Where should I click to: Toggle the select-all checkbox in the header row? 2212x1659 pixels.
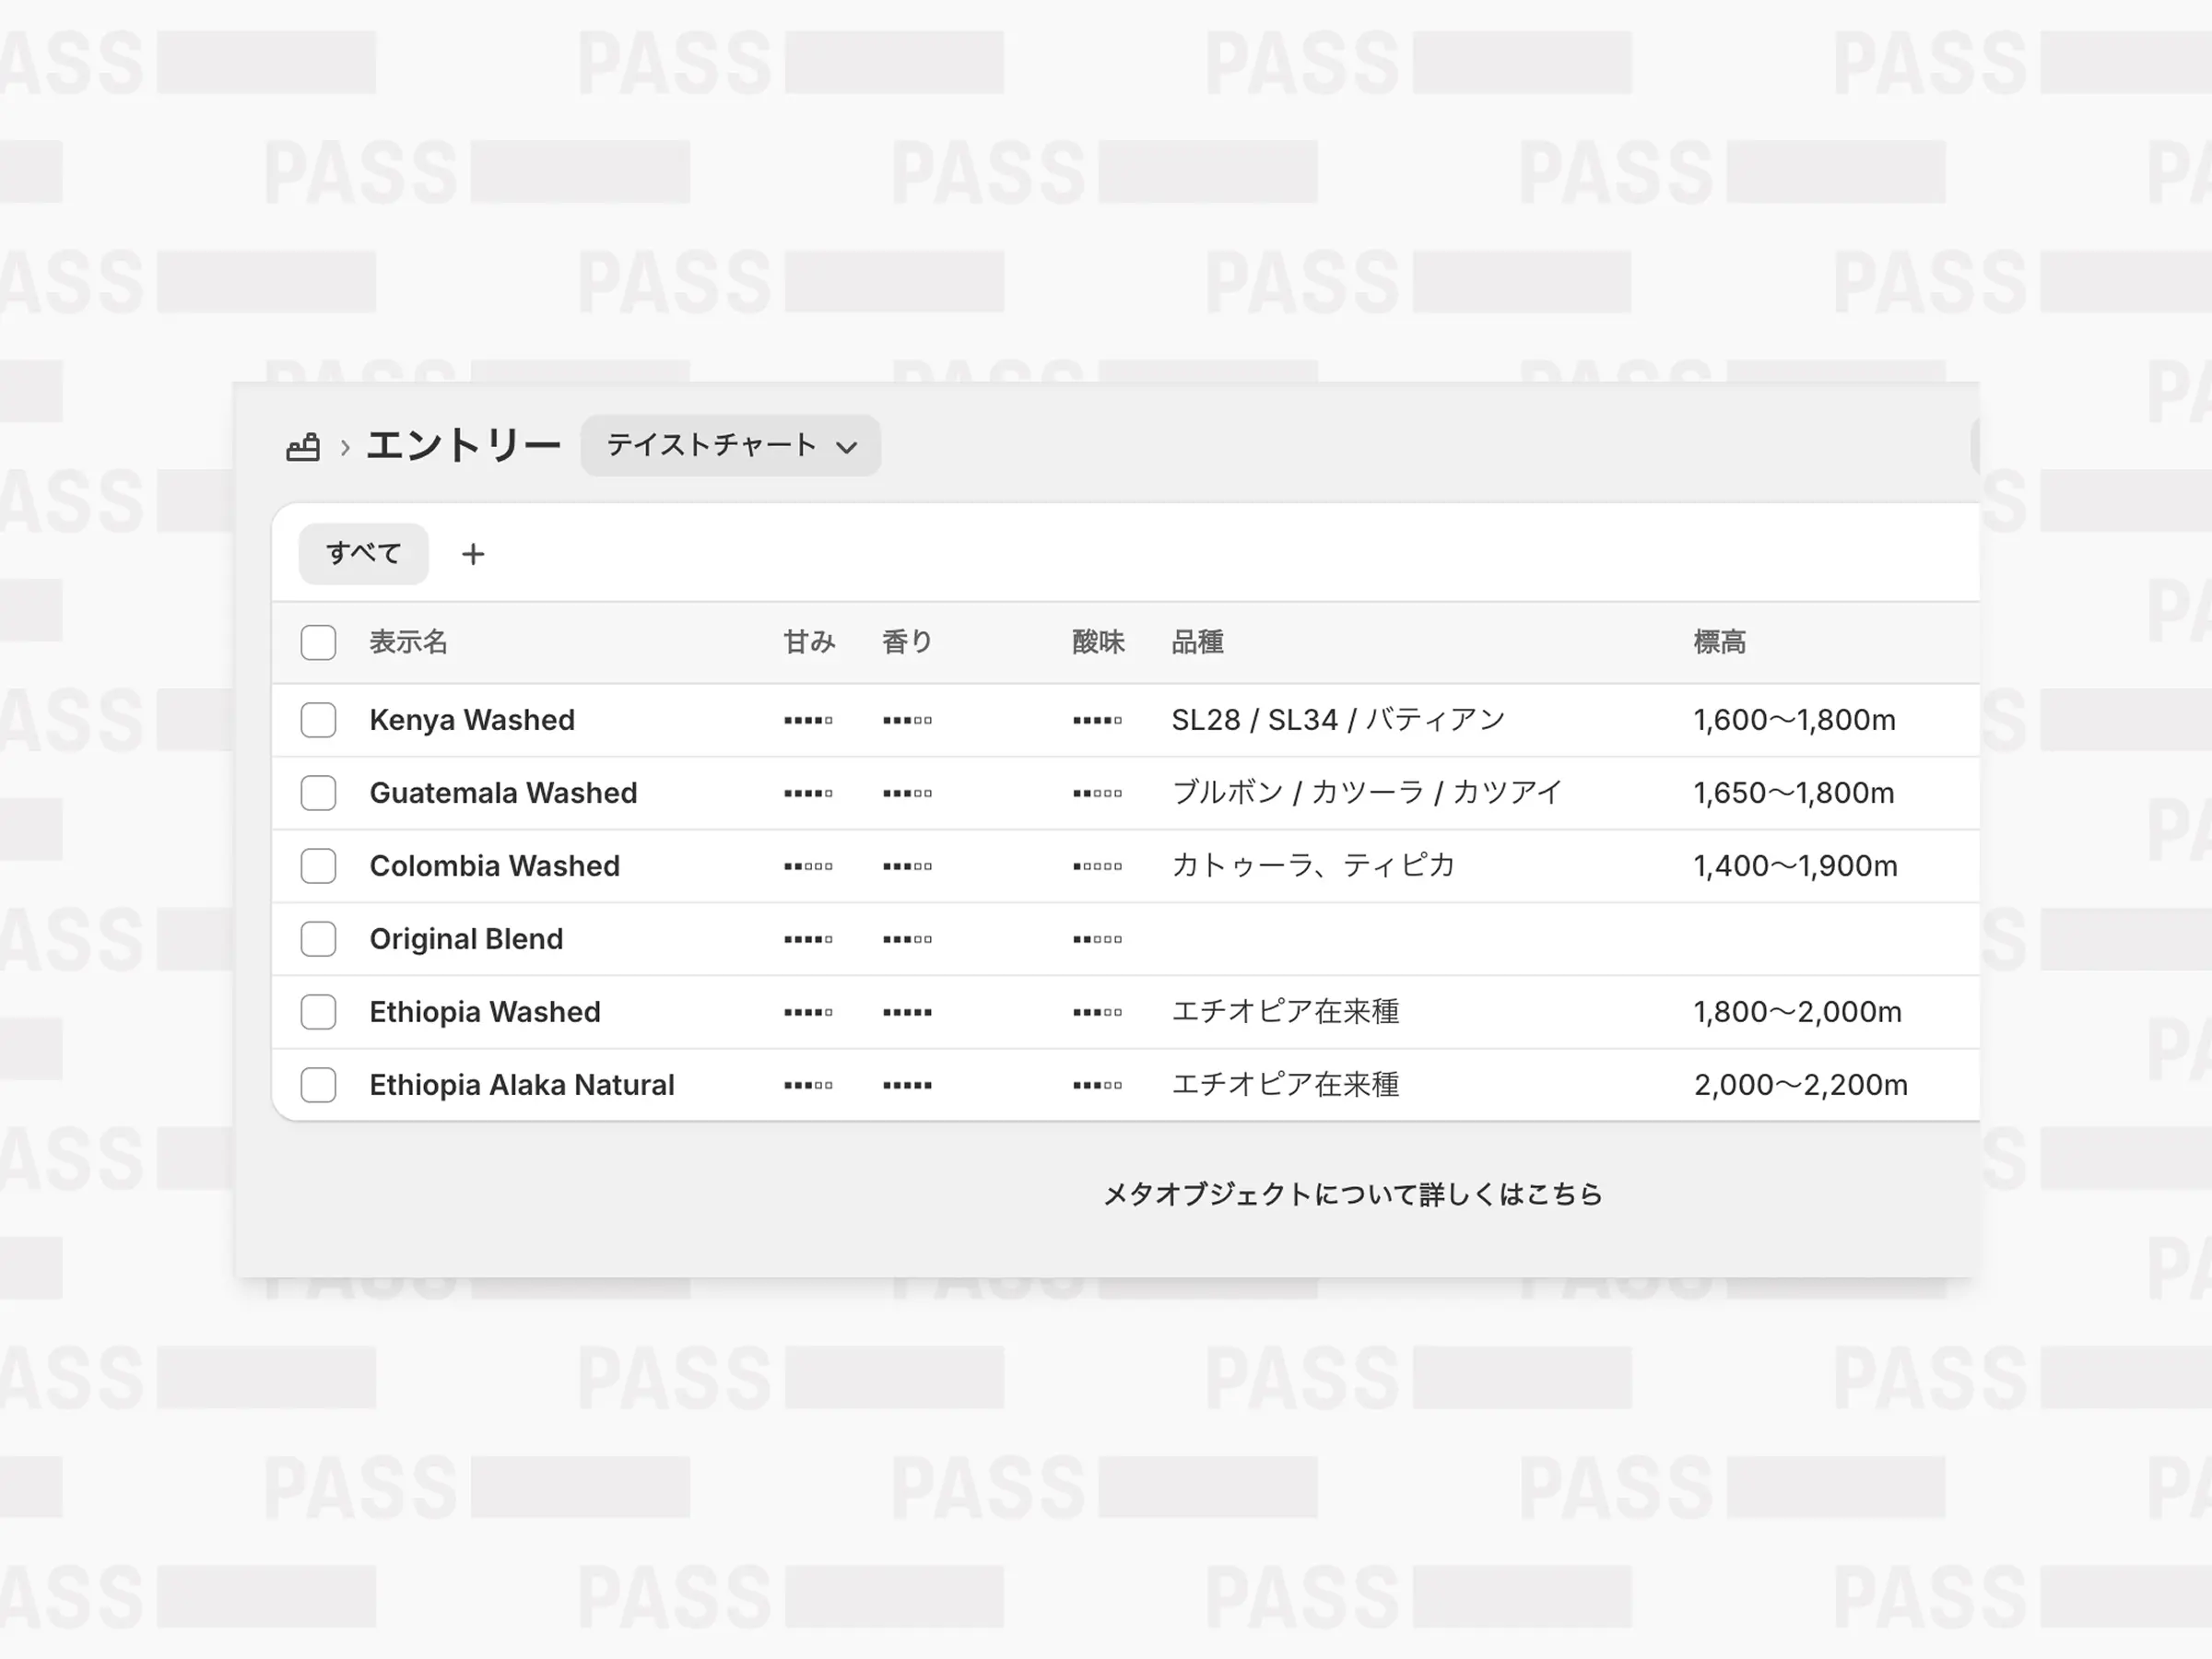coord(318,642)
